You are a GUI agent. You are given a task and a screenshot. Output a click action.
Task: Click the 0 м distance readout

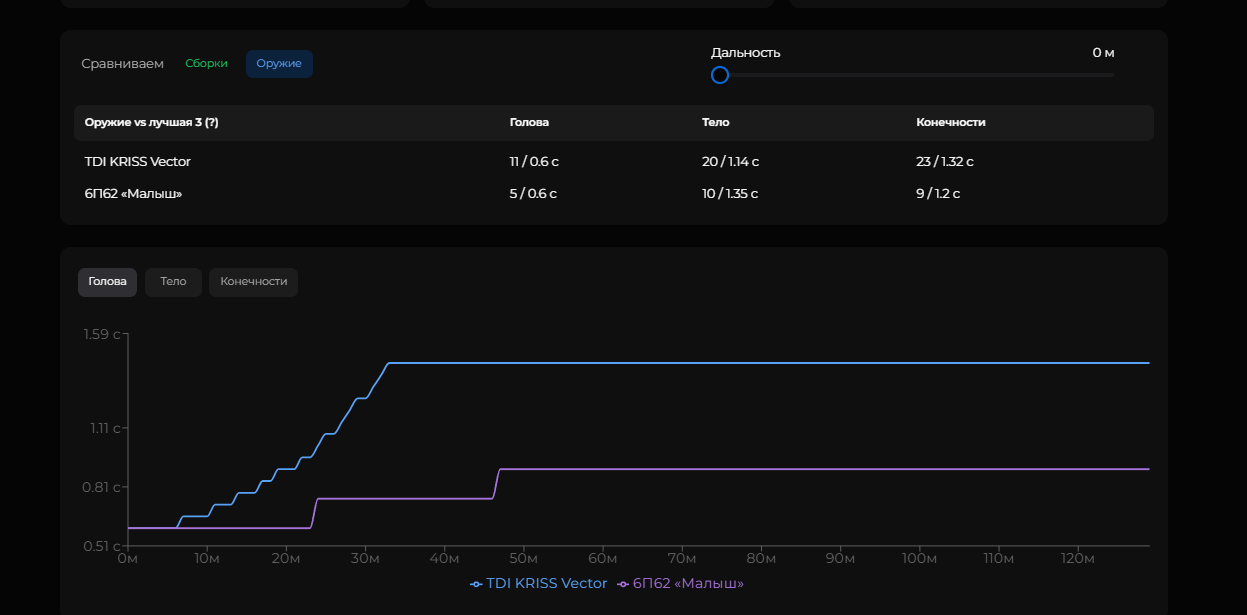1103,52
